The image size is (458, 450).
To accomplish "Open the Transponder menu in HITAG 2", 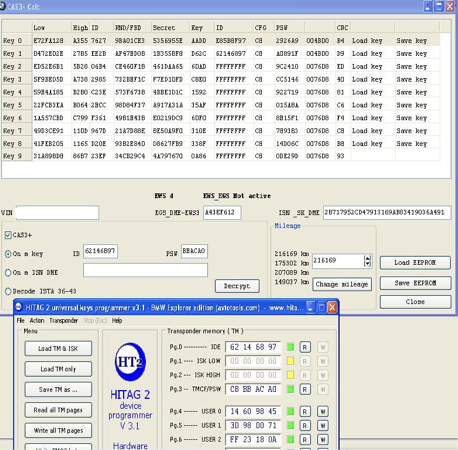I will pos(64,321).
